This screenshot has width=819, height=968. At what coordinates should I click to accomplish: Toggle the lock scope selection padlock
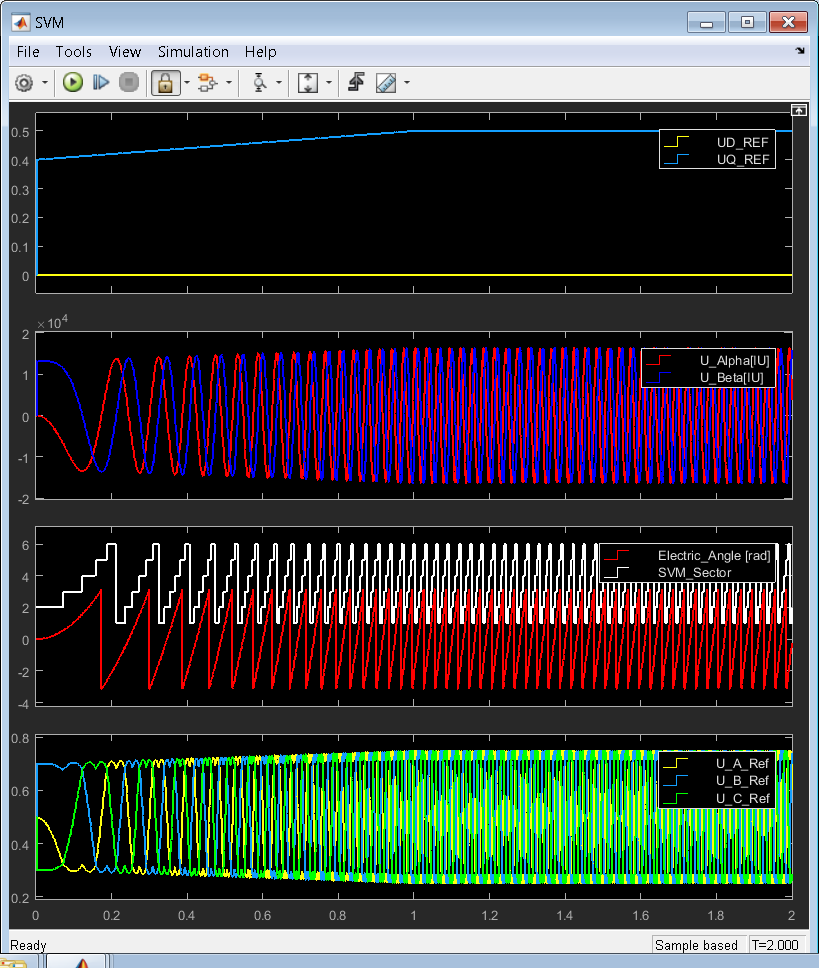(x=165, y=83)
